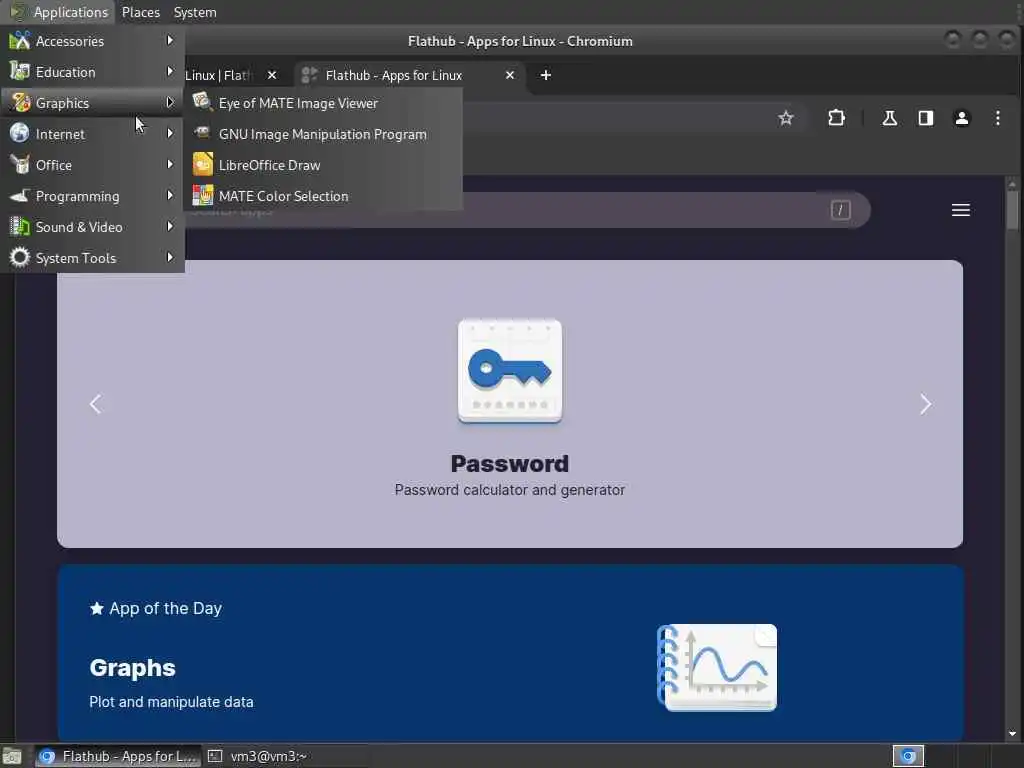Open a new browser tab

(546, 75)
